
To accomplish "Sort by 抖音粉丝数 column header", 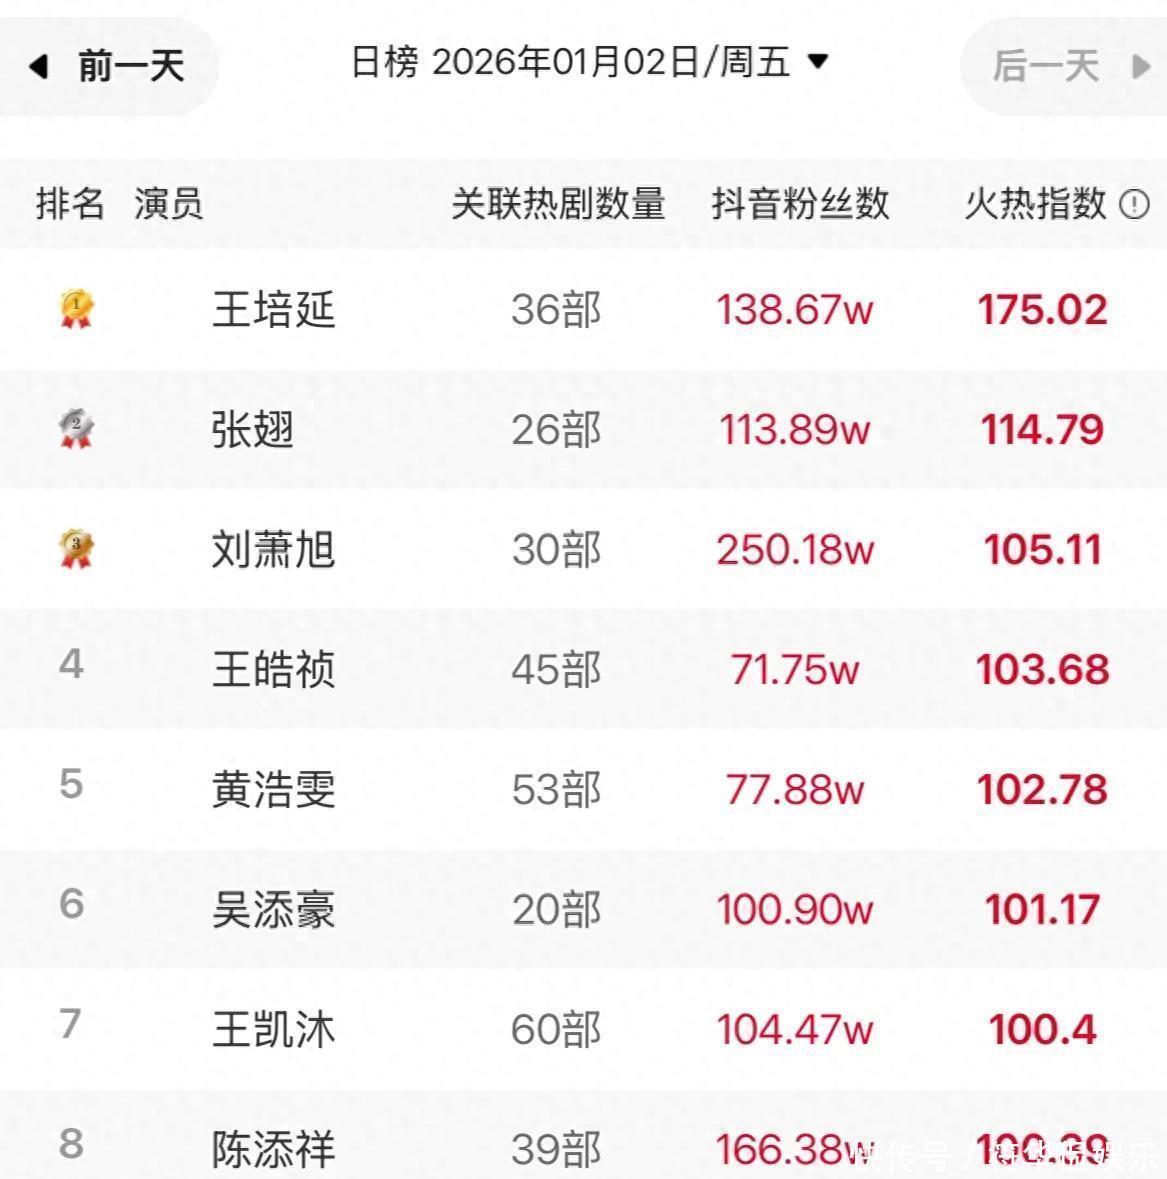I will [x=800, y=204].
